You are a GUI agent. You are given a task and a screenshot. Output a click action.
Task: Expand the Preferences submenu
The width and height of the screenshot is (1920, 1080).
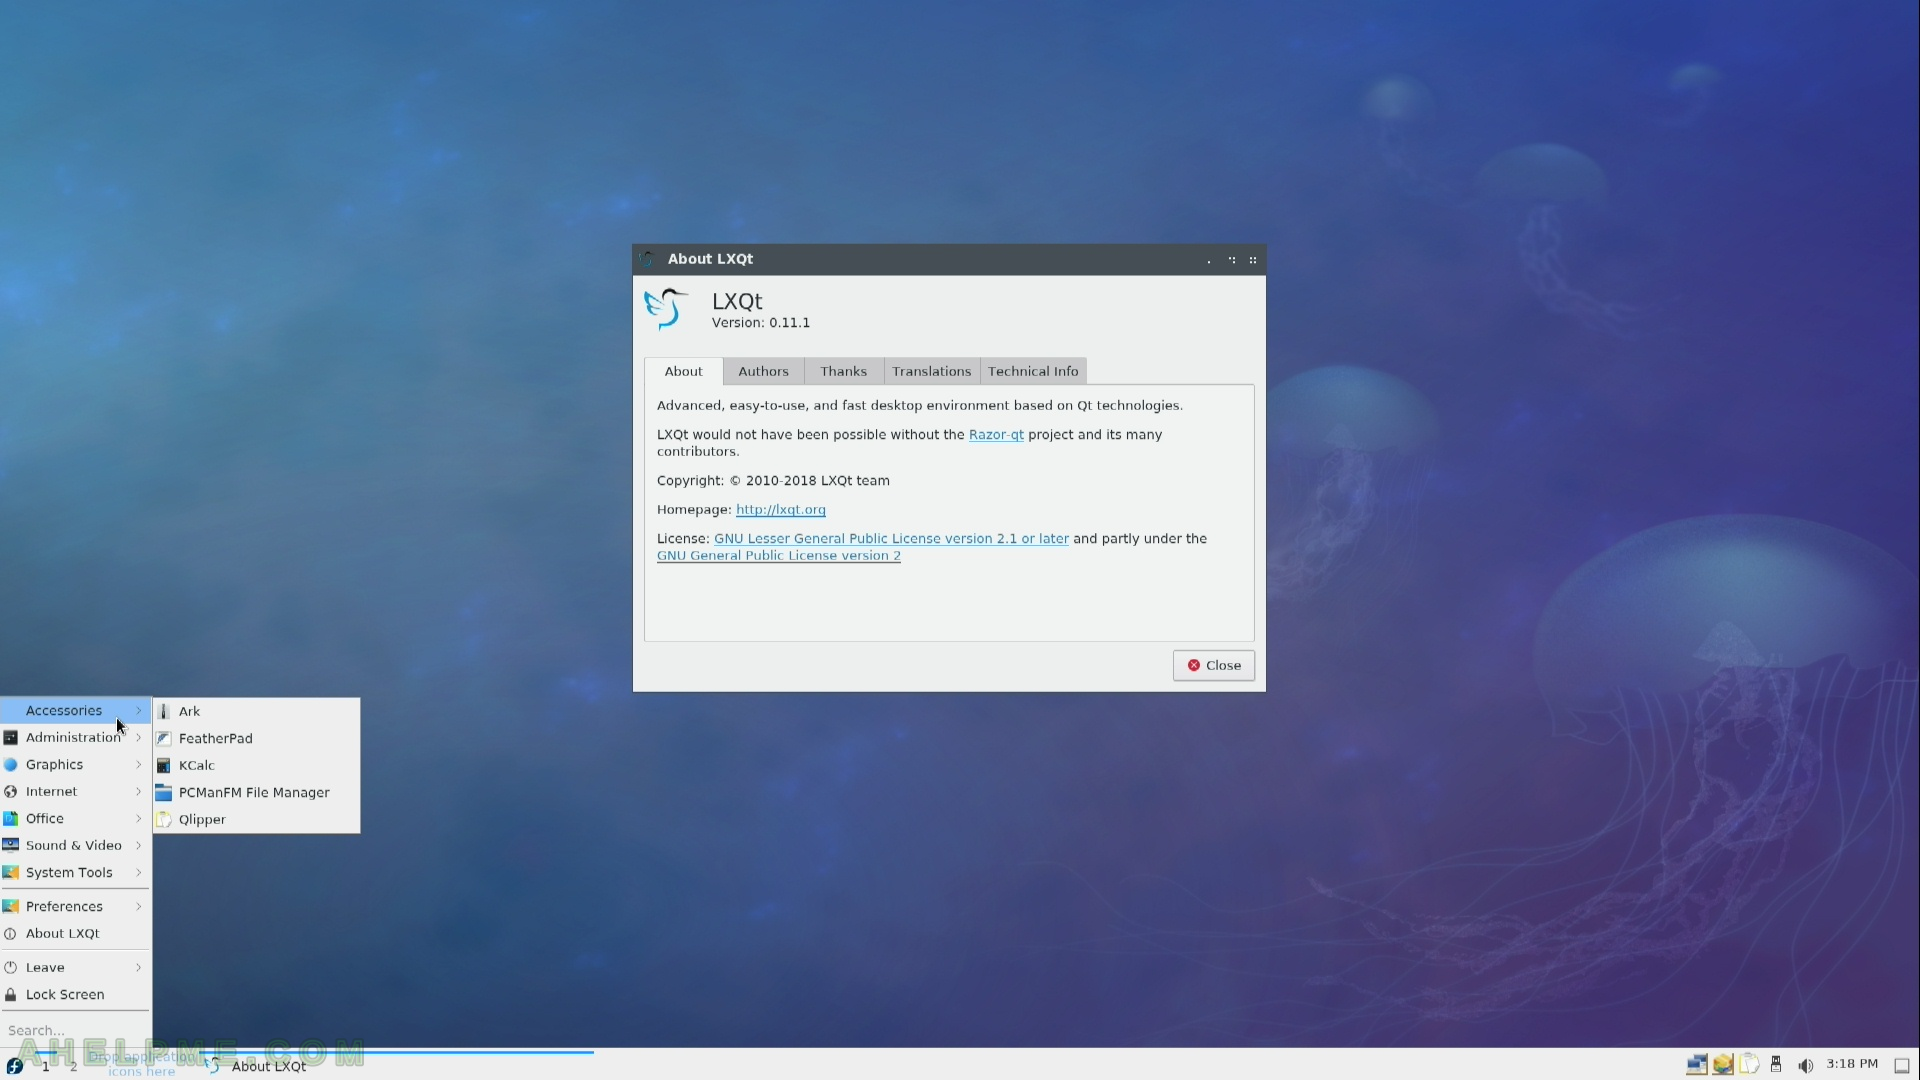tap(75, 906)
